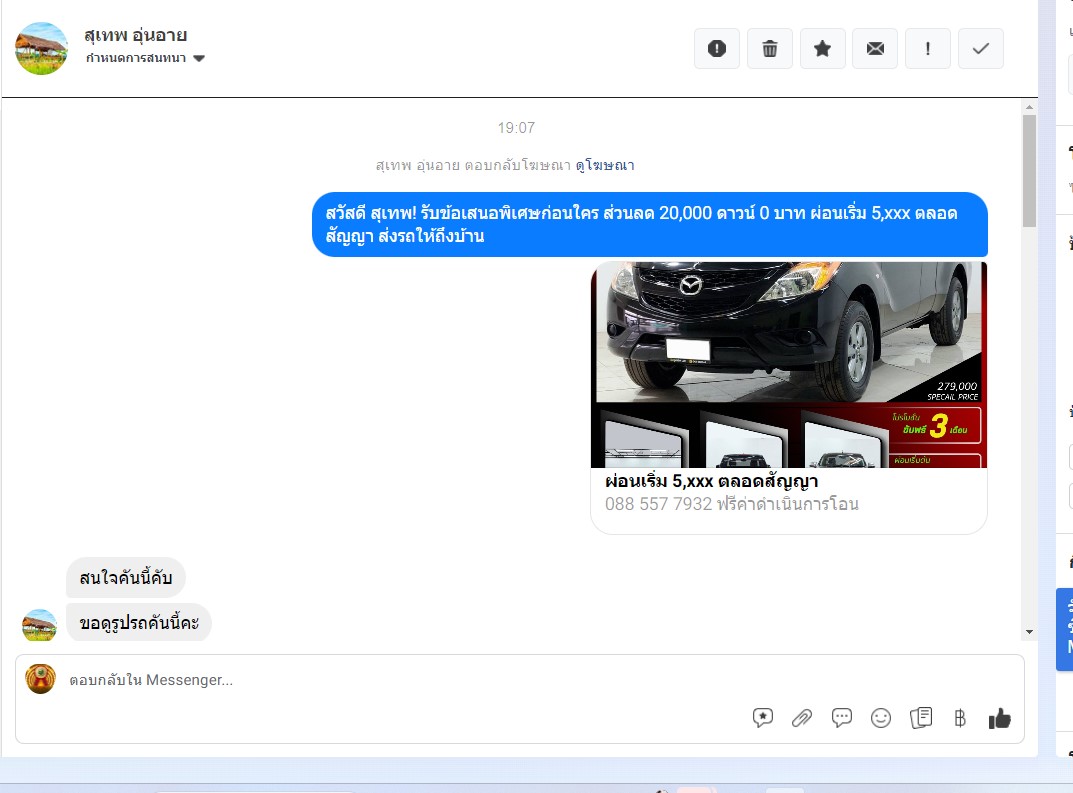Flag conversation with the plain exclamation mark icon
This screenshot has width=1073, height=793.
[x=928, y=48]
